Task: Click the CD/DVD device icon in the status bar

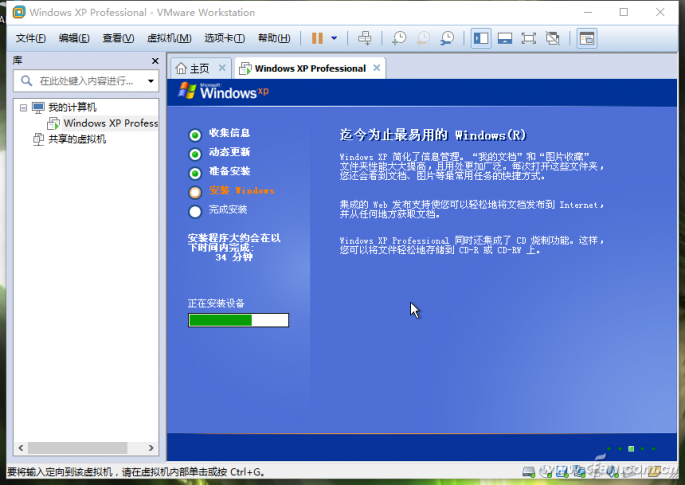Action: coord(545,471)
